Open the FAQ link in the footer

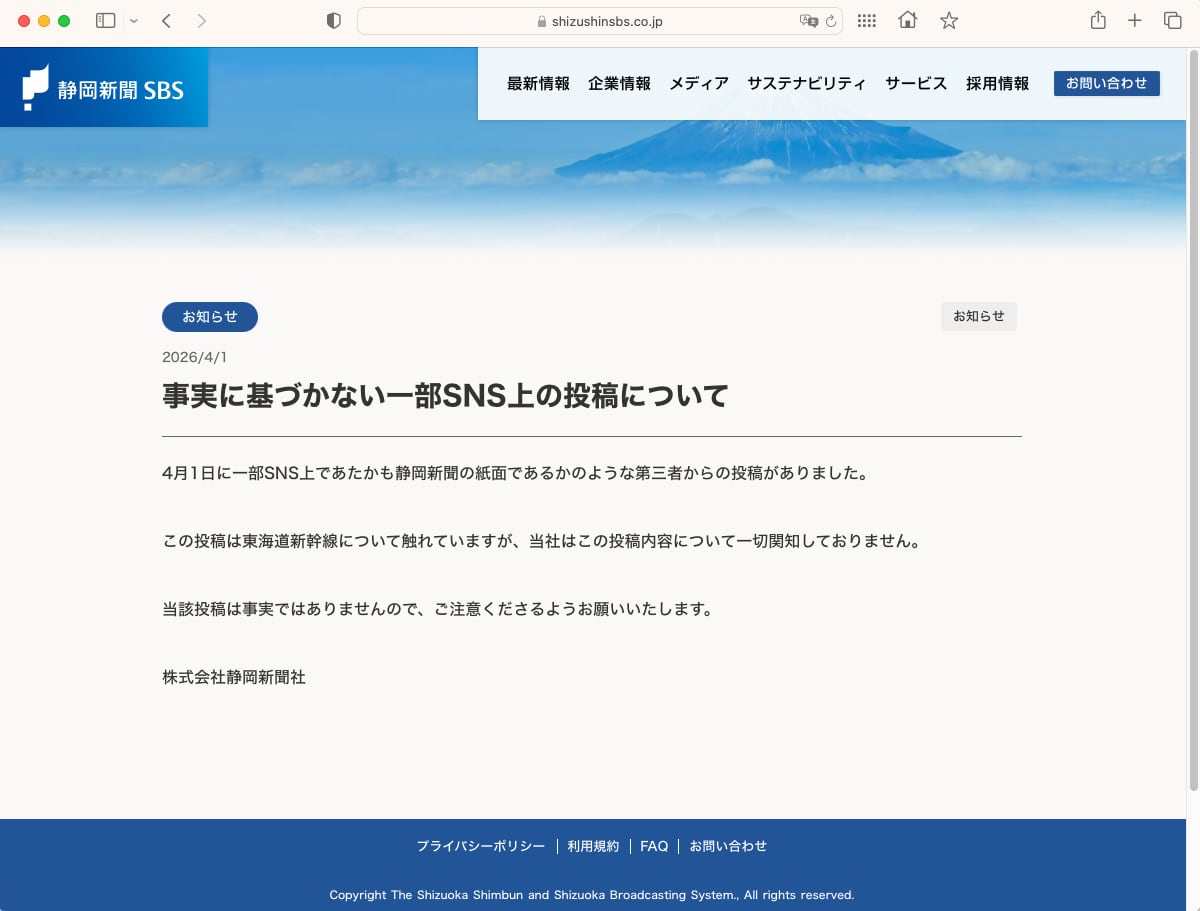654,845
